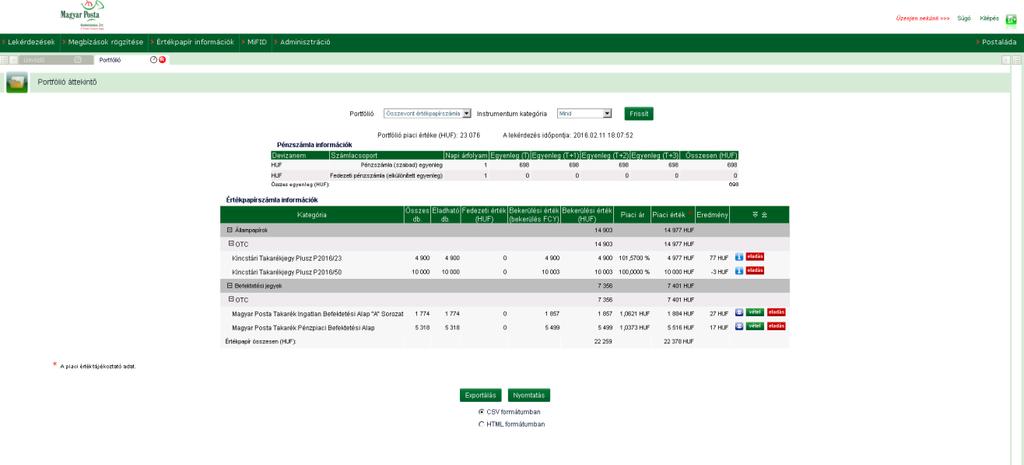1024x465 pixels.
Task: Click eladás for Pénzpiaci Befektetési Alap
Action: click(776, 326)
